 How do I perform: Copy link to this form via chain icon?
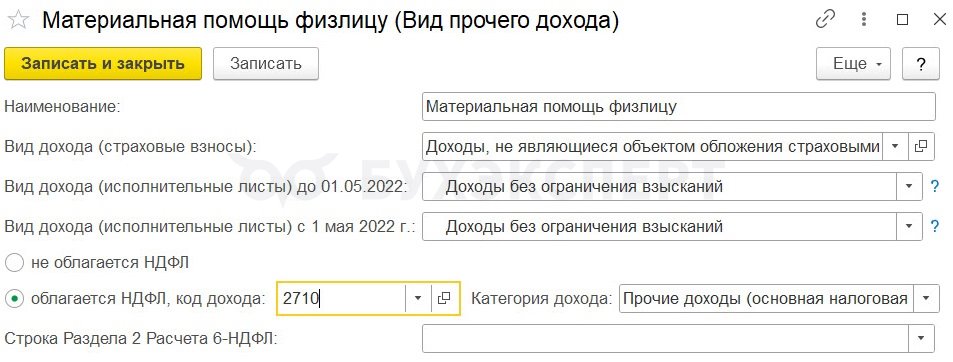[x=825, y=20]
